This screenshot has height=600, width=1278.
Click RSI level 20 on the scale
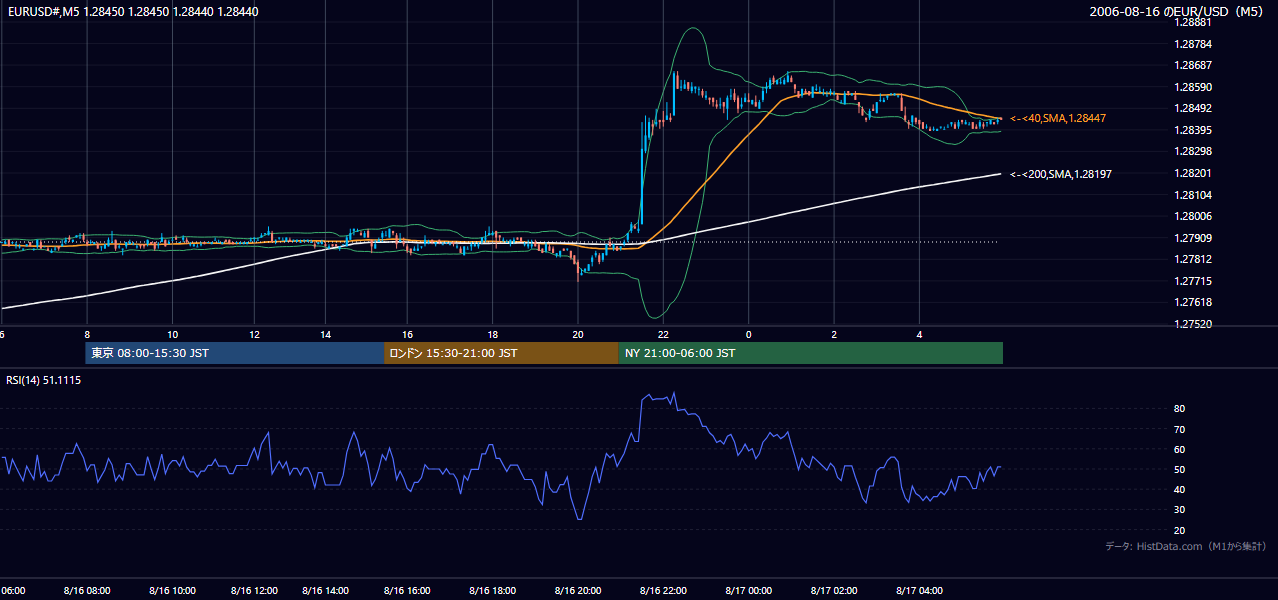[x=1180, y=530]
